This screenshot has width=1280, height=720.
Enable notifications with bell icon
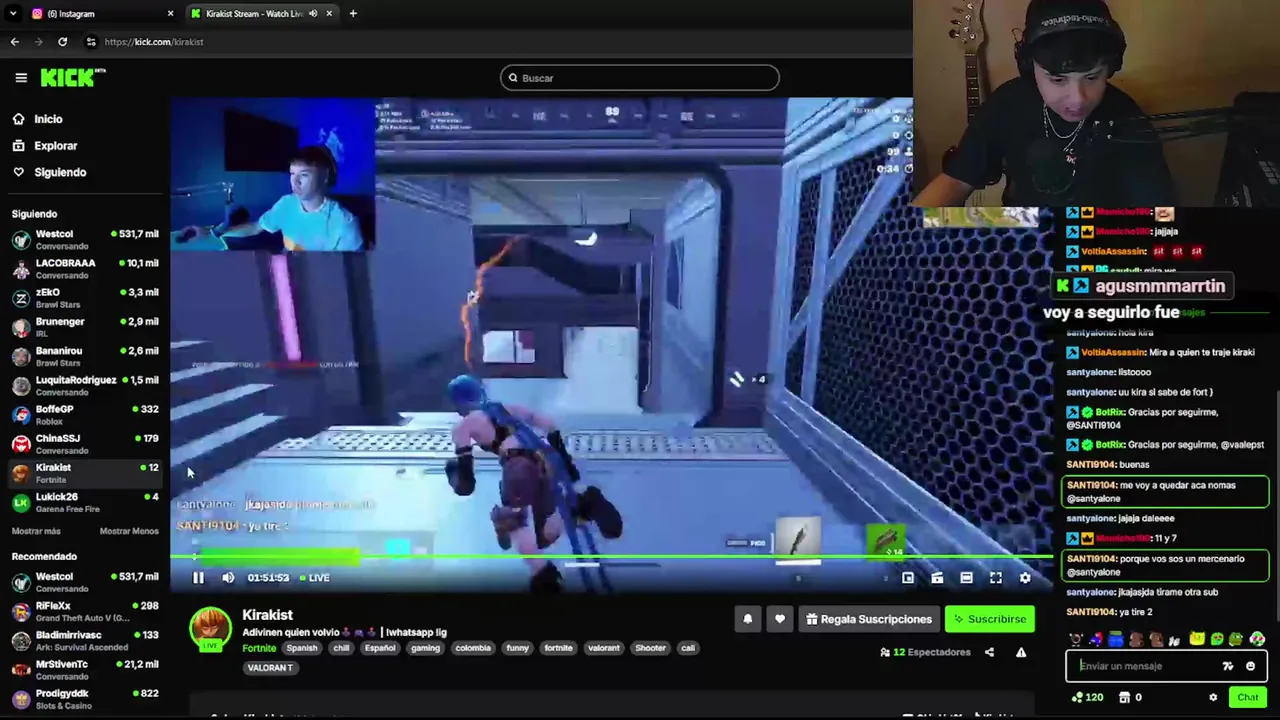[x=747, y=619]
